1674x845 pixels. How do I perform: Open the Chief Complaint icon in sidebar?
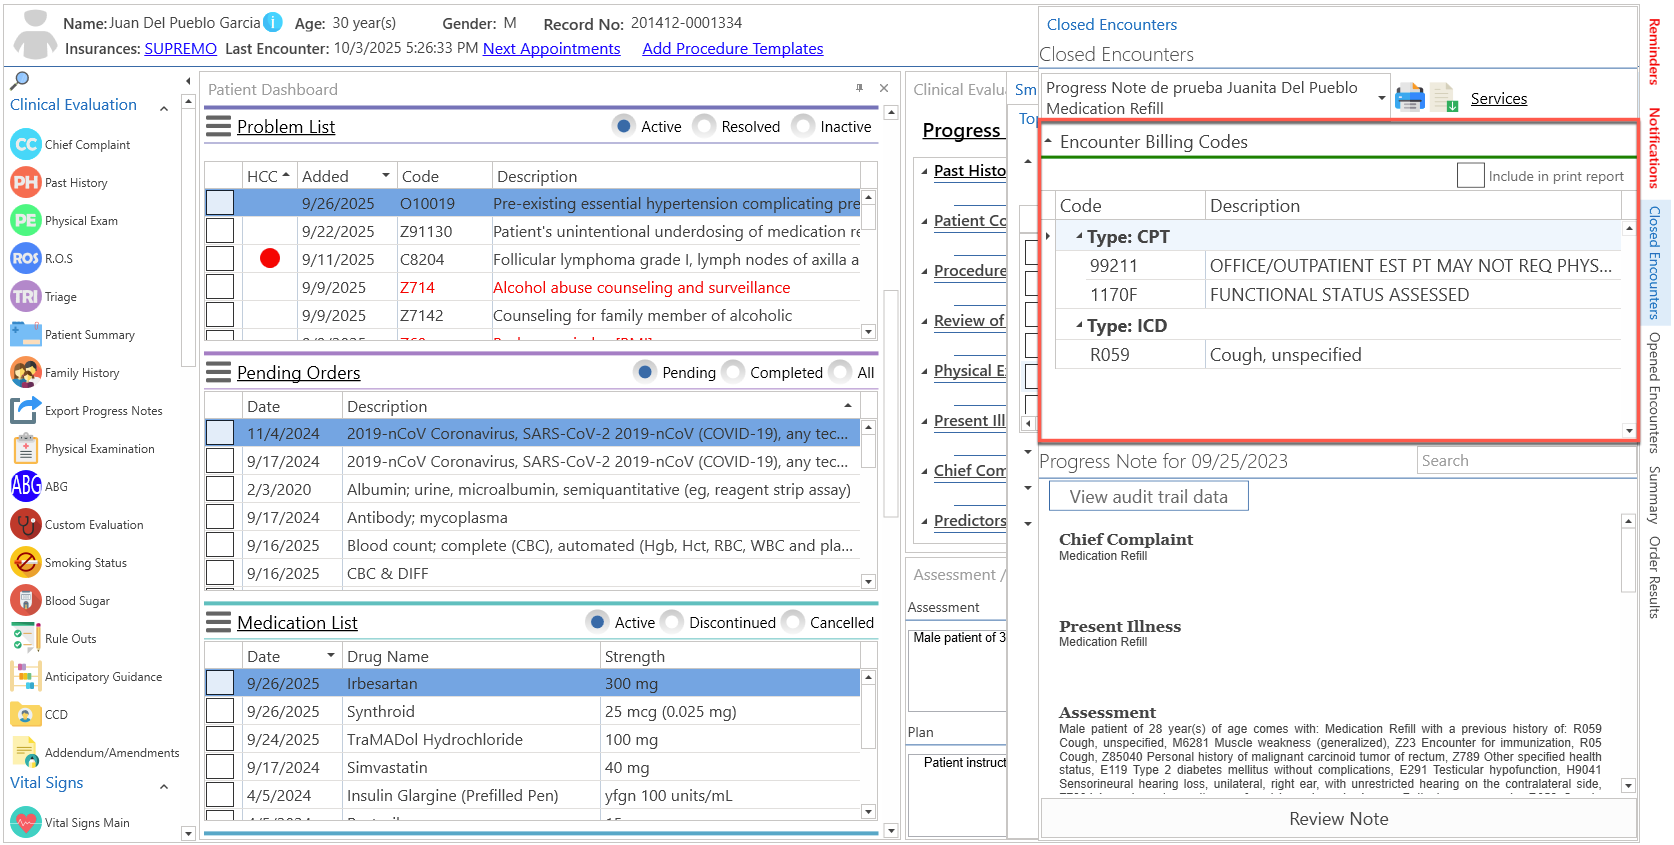point(26,144)
